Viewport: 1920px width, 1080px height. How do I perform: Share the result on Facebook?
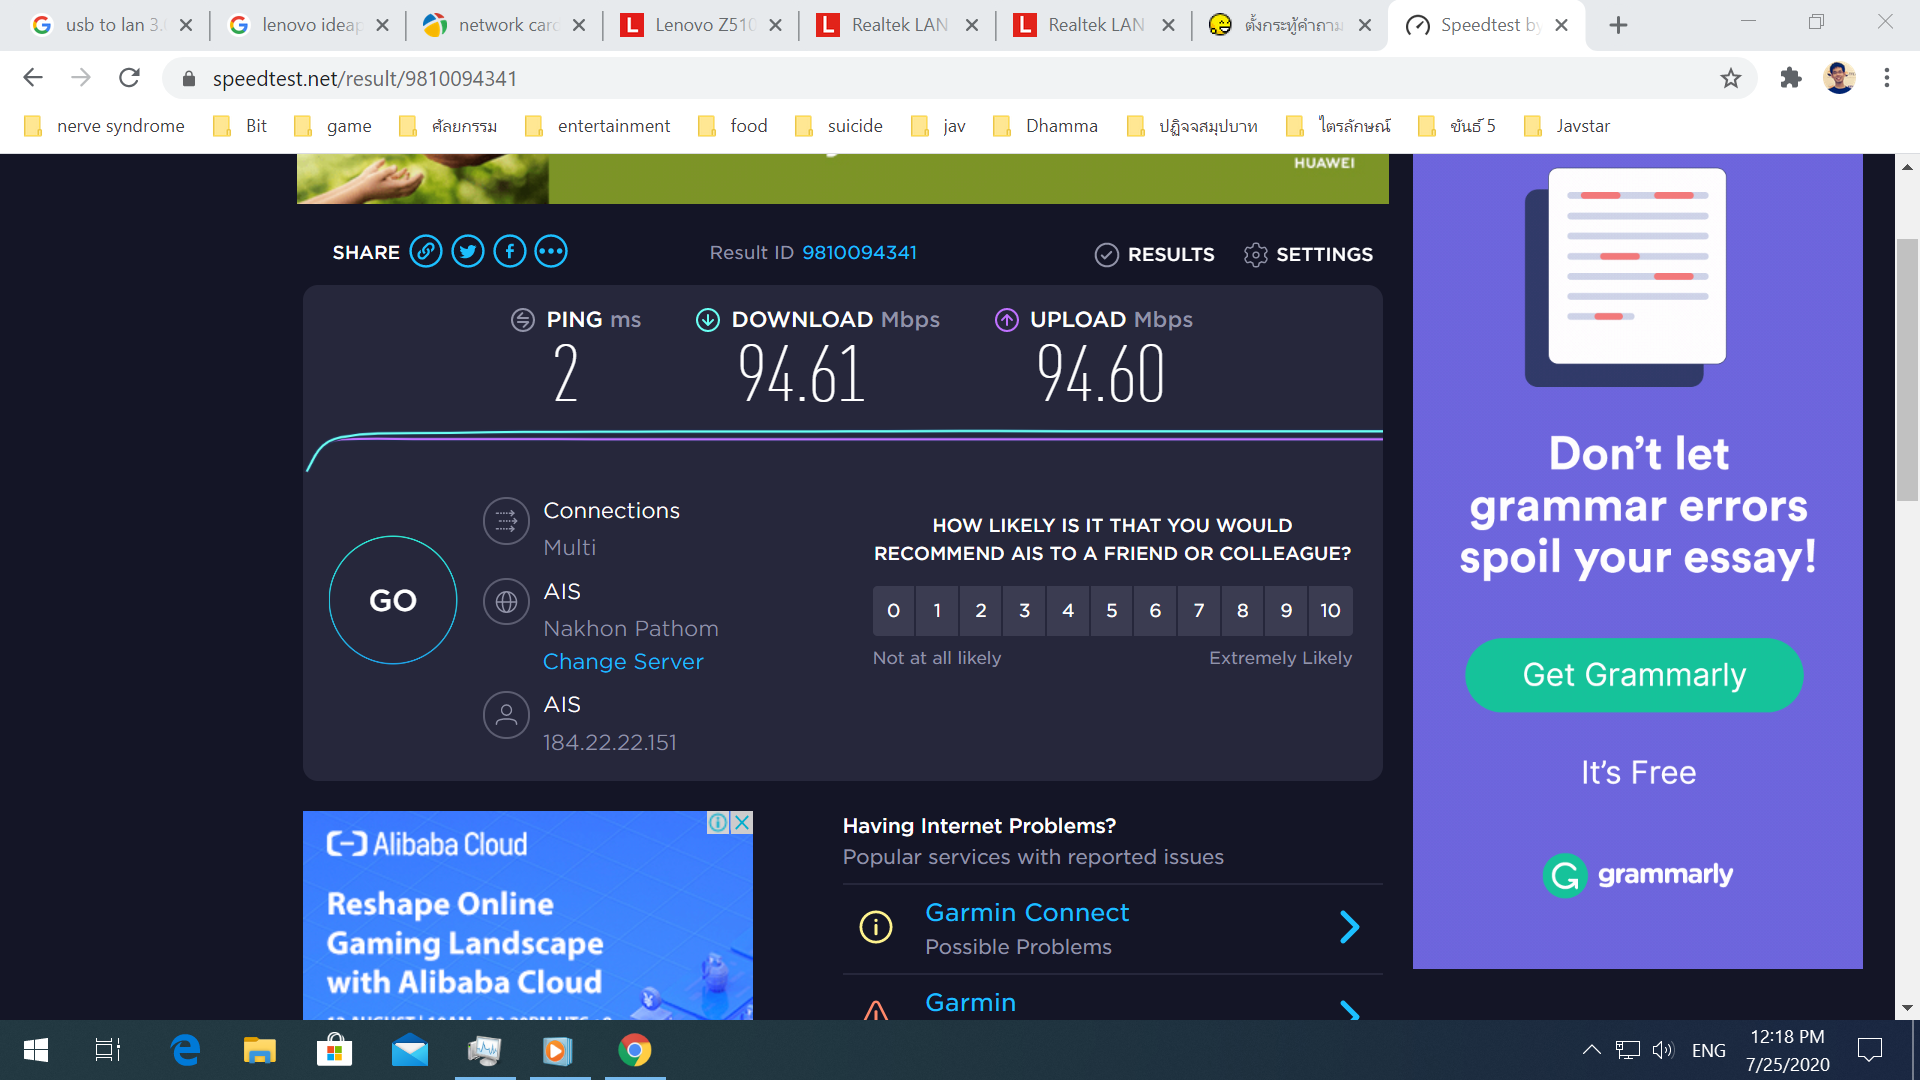(x=510, y=252)
